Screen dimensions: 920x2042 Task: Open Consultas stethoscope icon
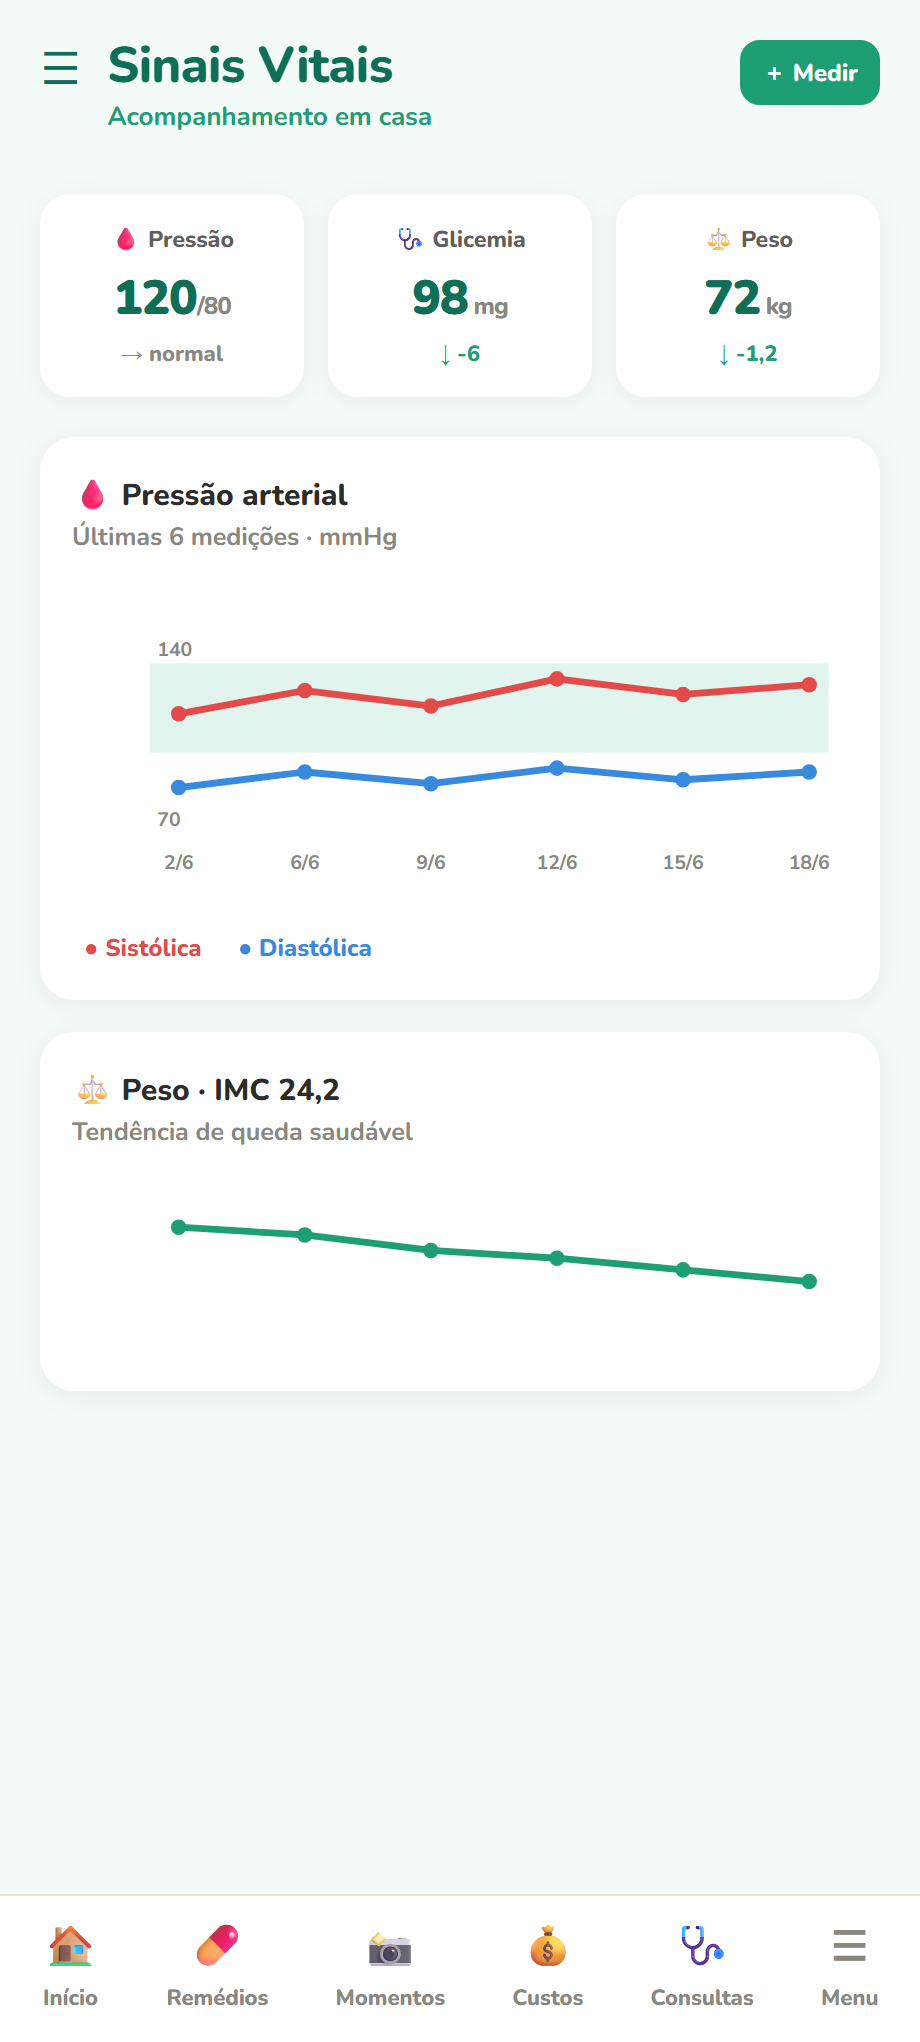[702, 1946]
